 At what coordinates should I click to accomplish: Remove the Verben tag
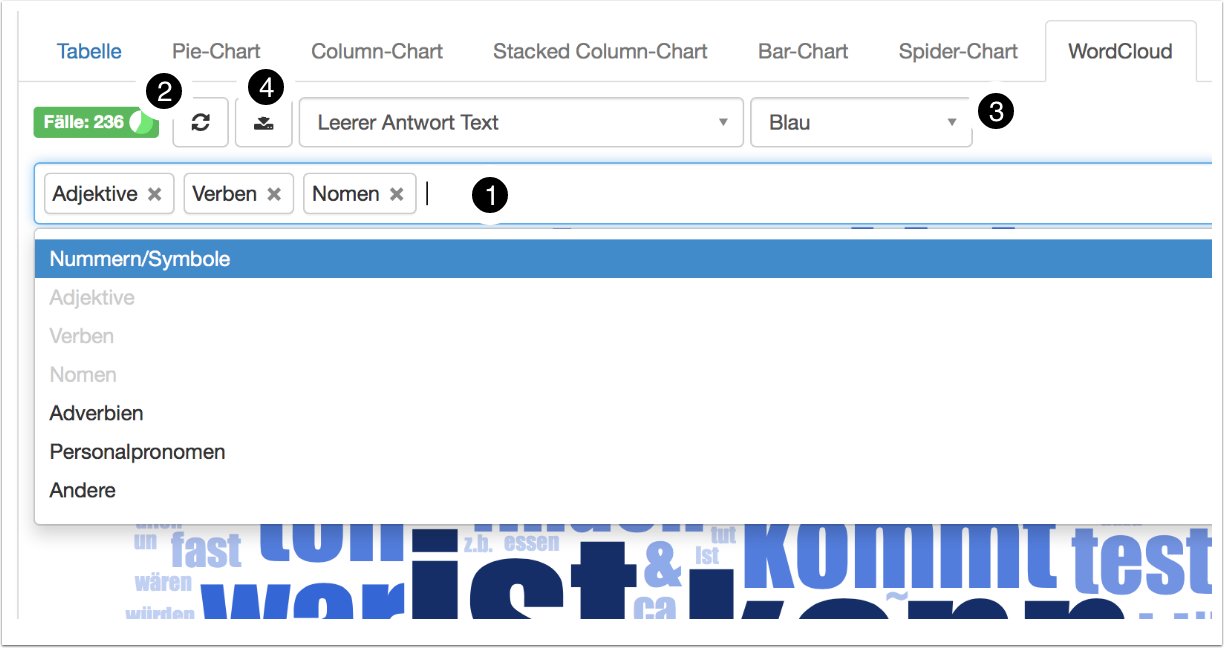pyautogui.click(x=273, y=194)
